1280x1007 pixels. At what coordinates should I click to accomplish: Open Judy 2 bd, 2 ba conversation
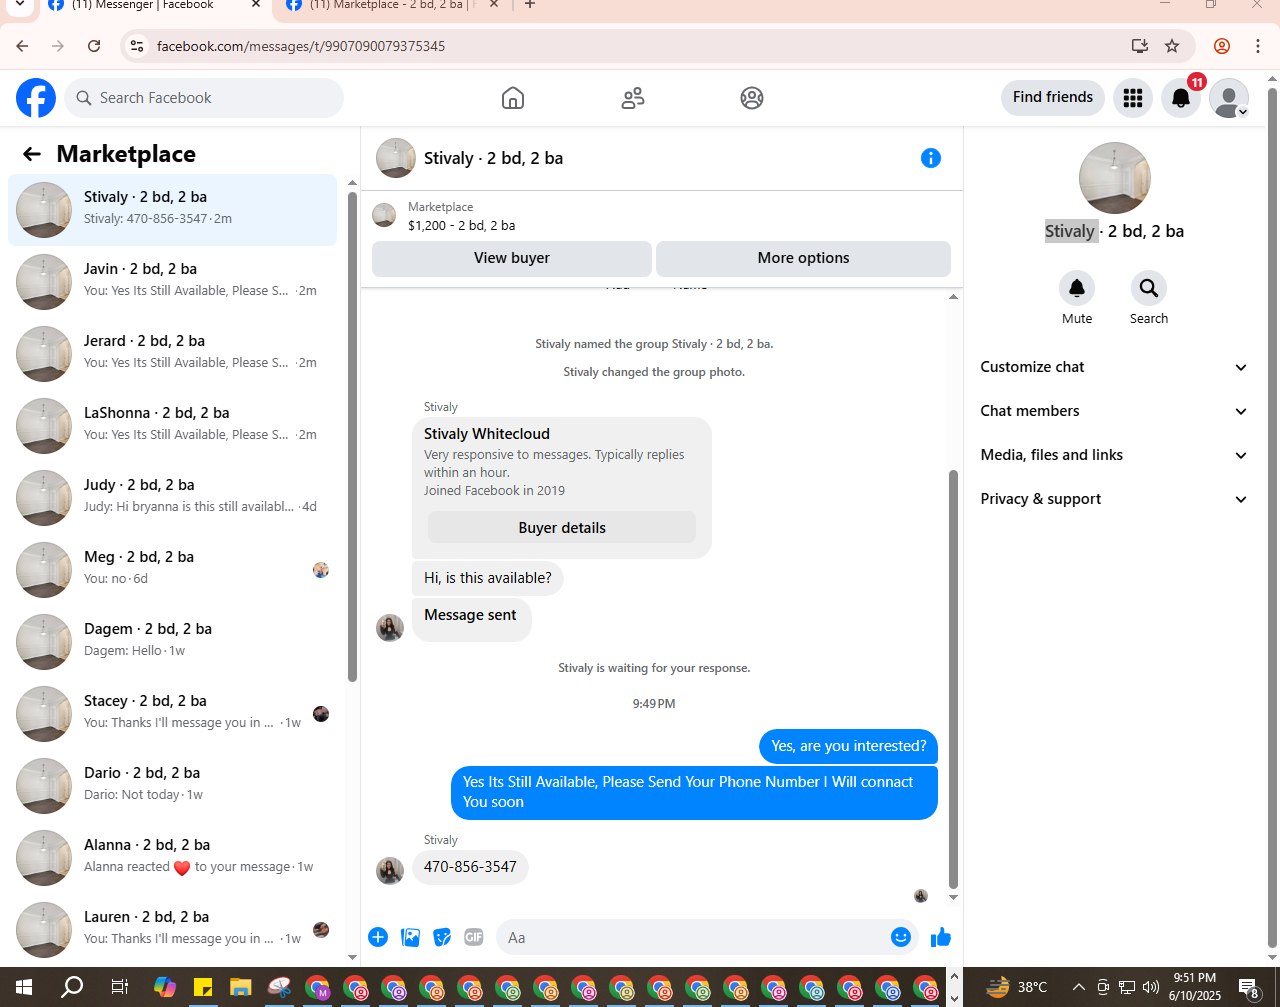pos(173,498)
